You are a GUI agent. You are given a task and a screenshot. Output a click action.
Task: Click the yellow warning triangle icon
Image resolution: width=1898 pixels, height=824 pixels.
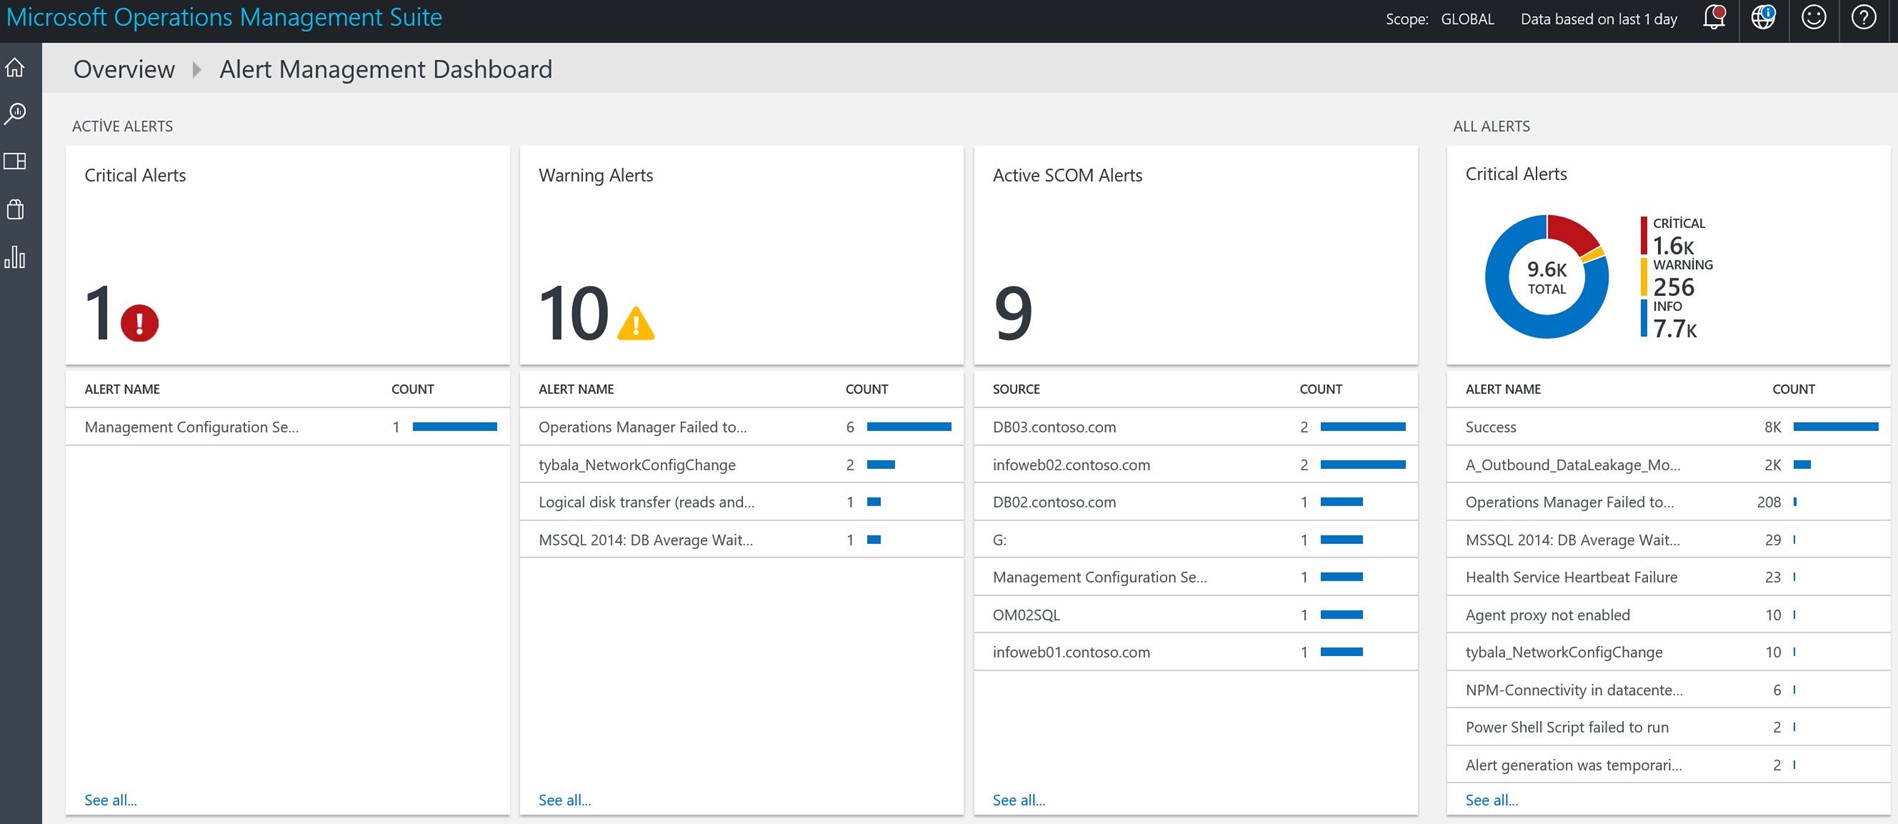[636, 323]
